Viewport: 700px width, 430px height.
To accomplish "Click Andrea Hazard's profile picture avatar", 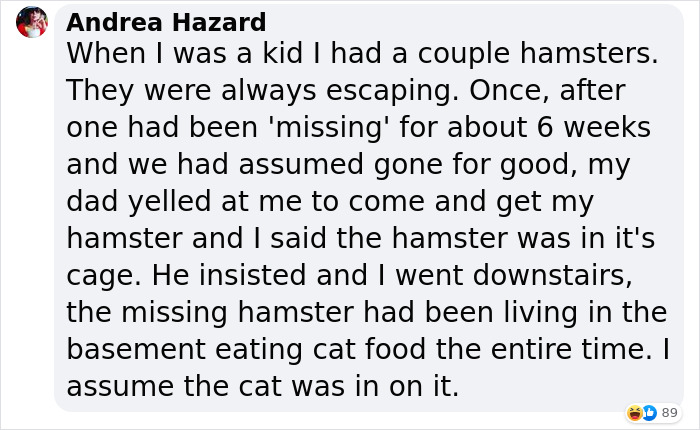I will (32, 21).
